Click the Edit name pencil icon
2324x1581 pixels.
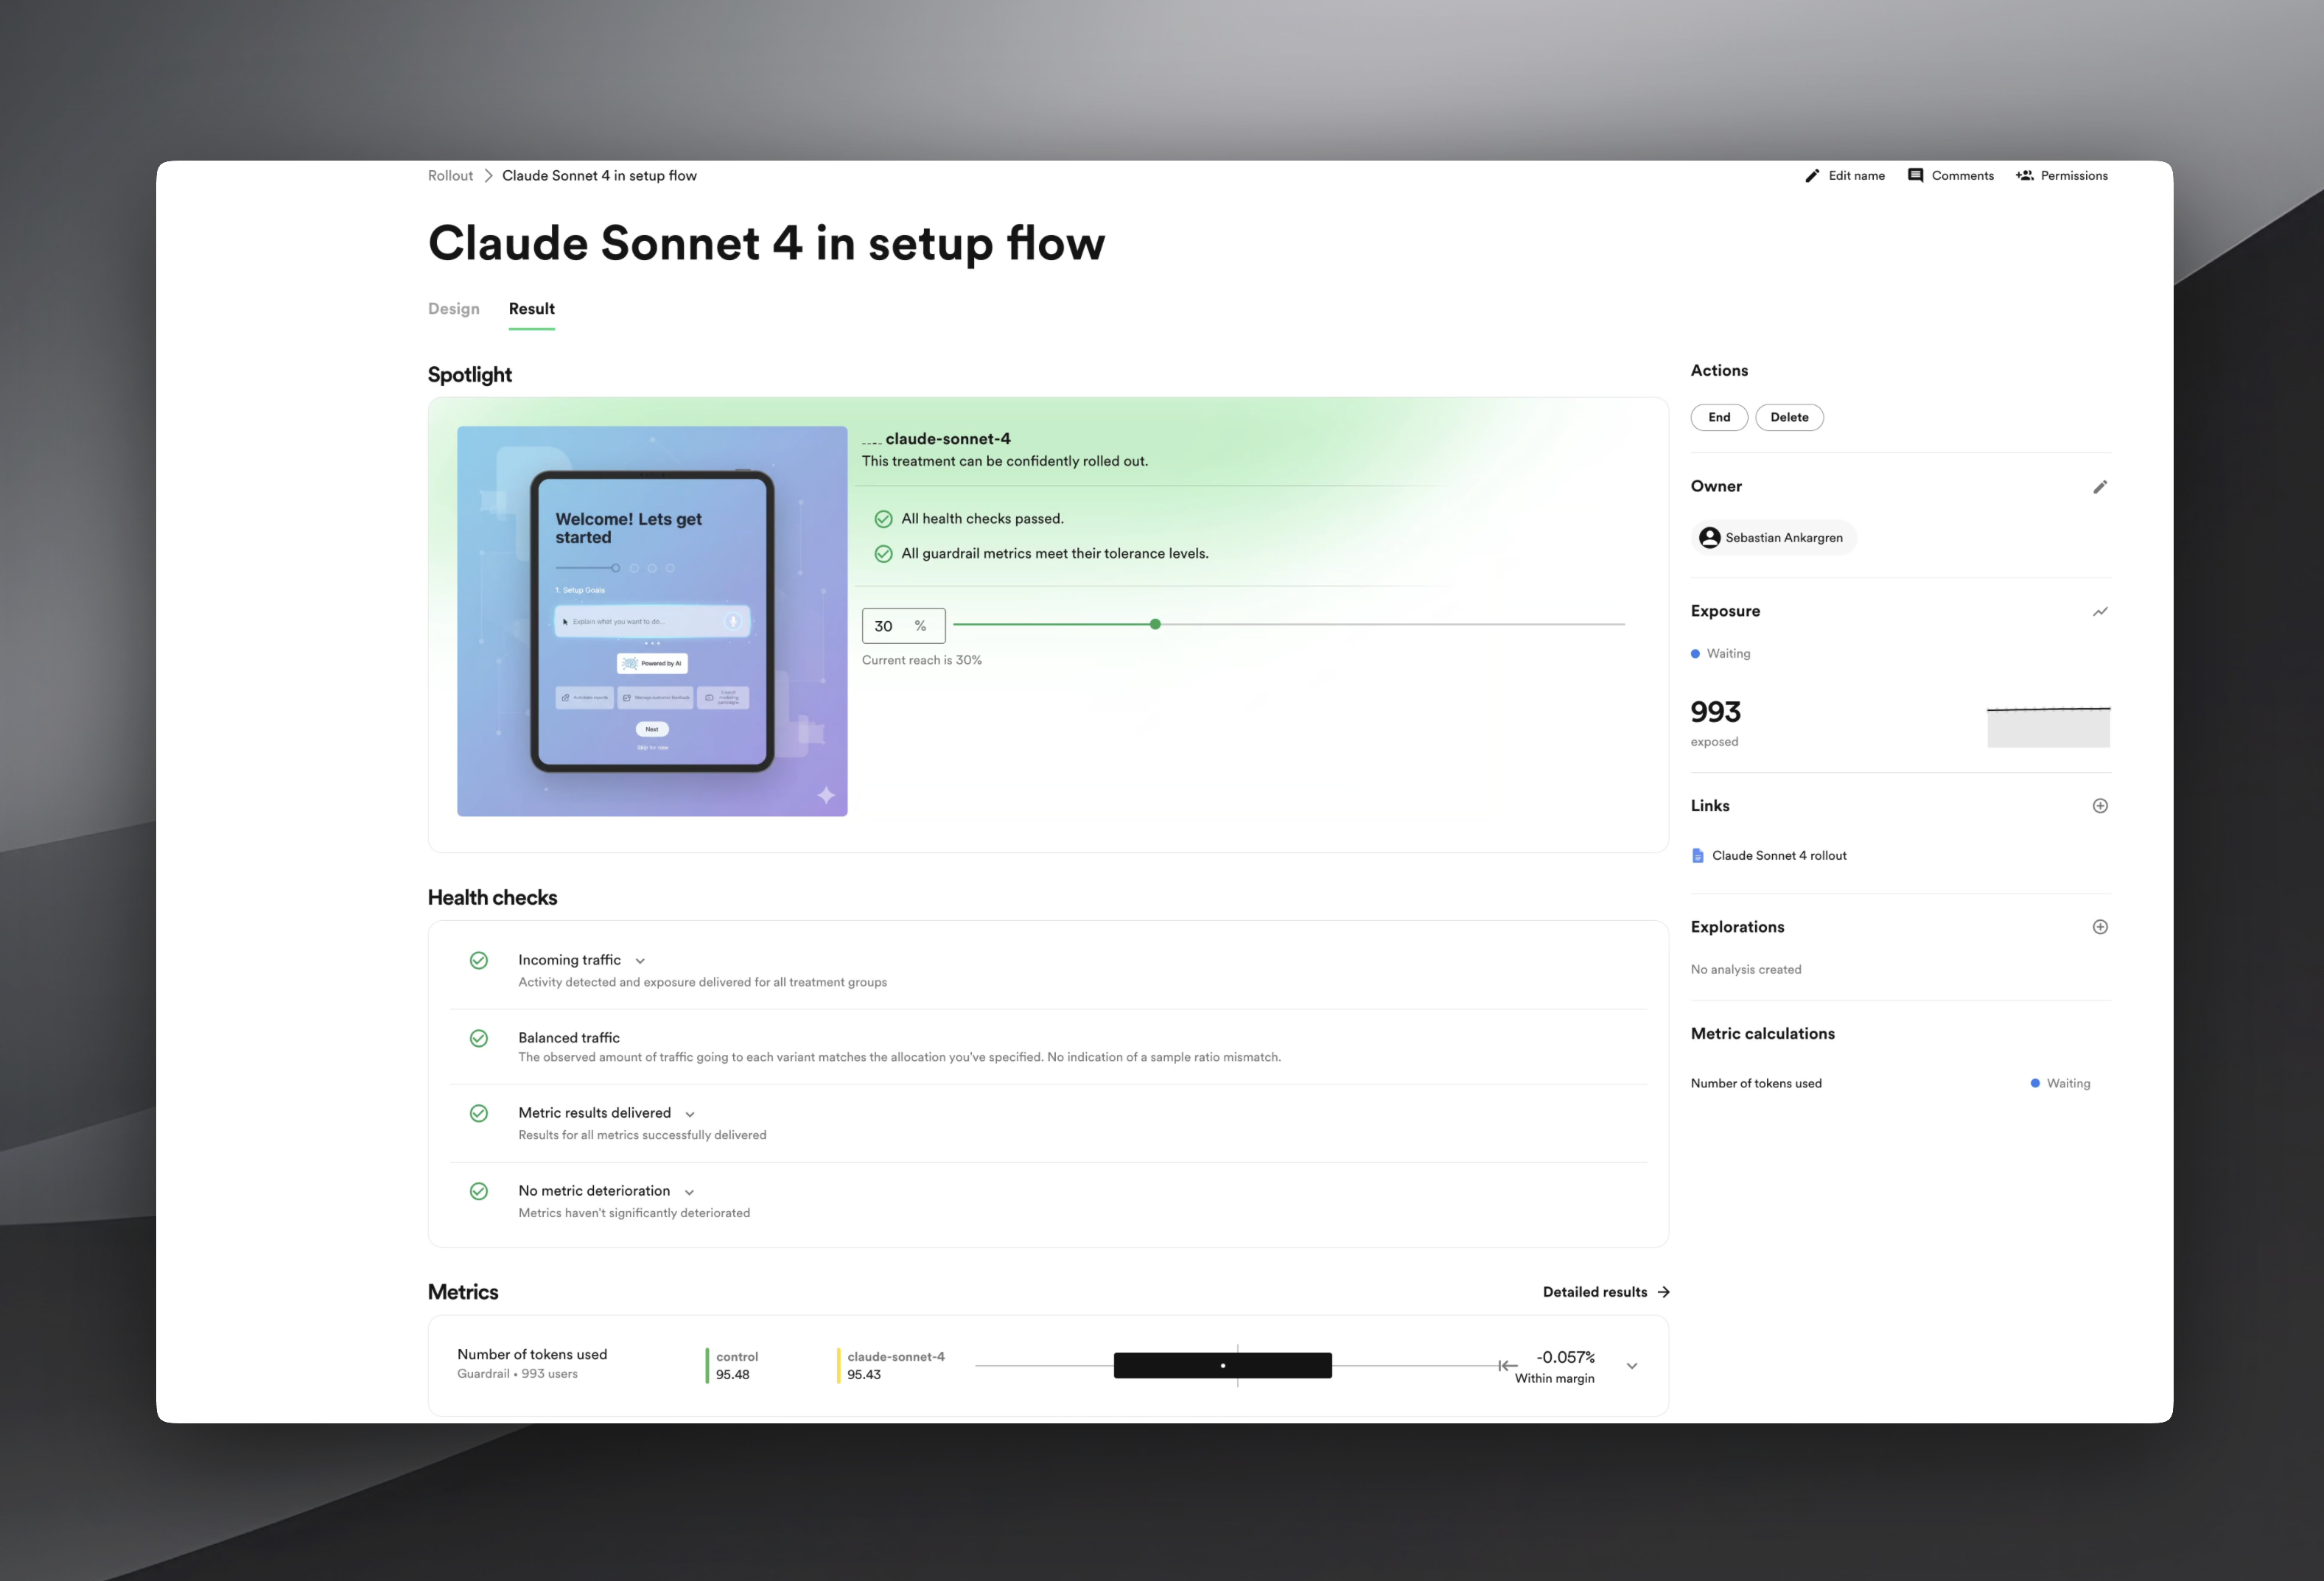click(1812, 176)
